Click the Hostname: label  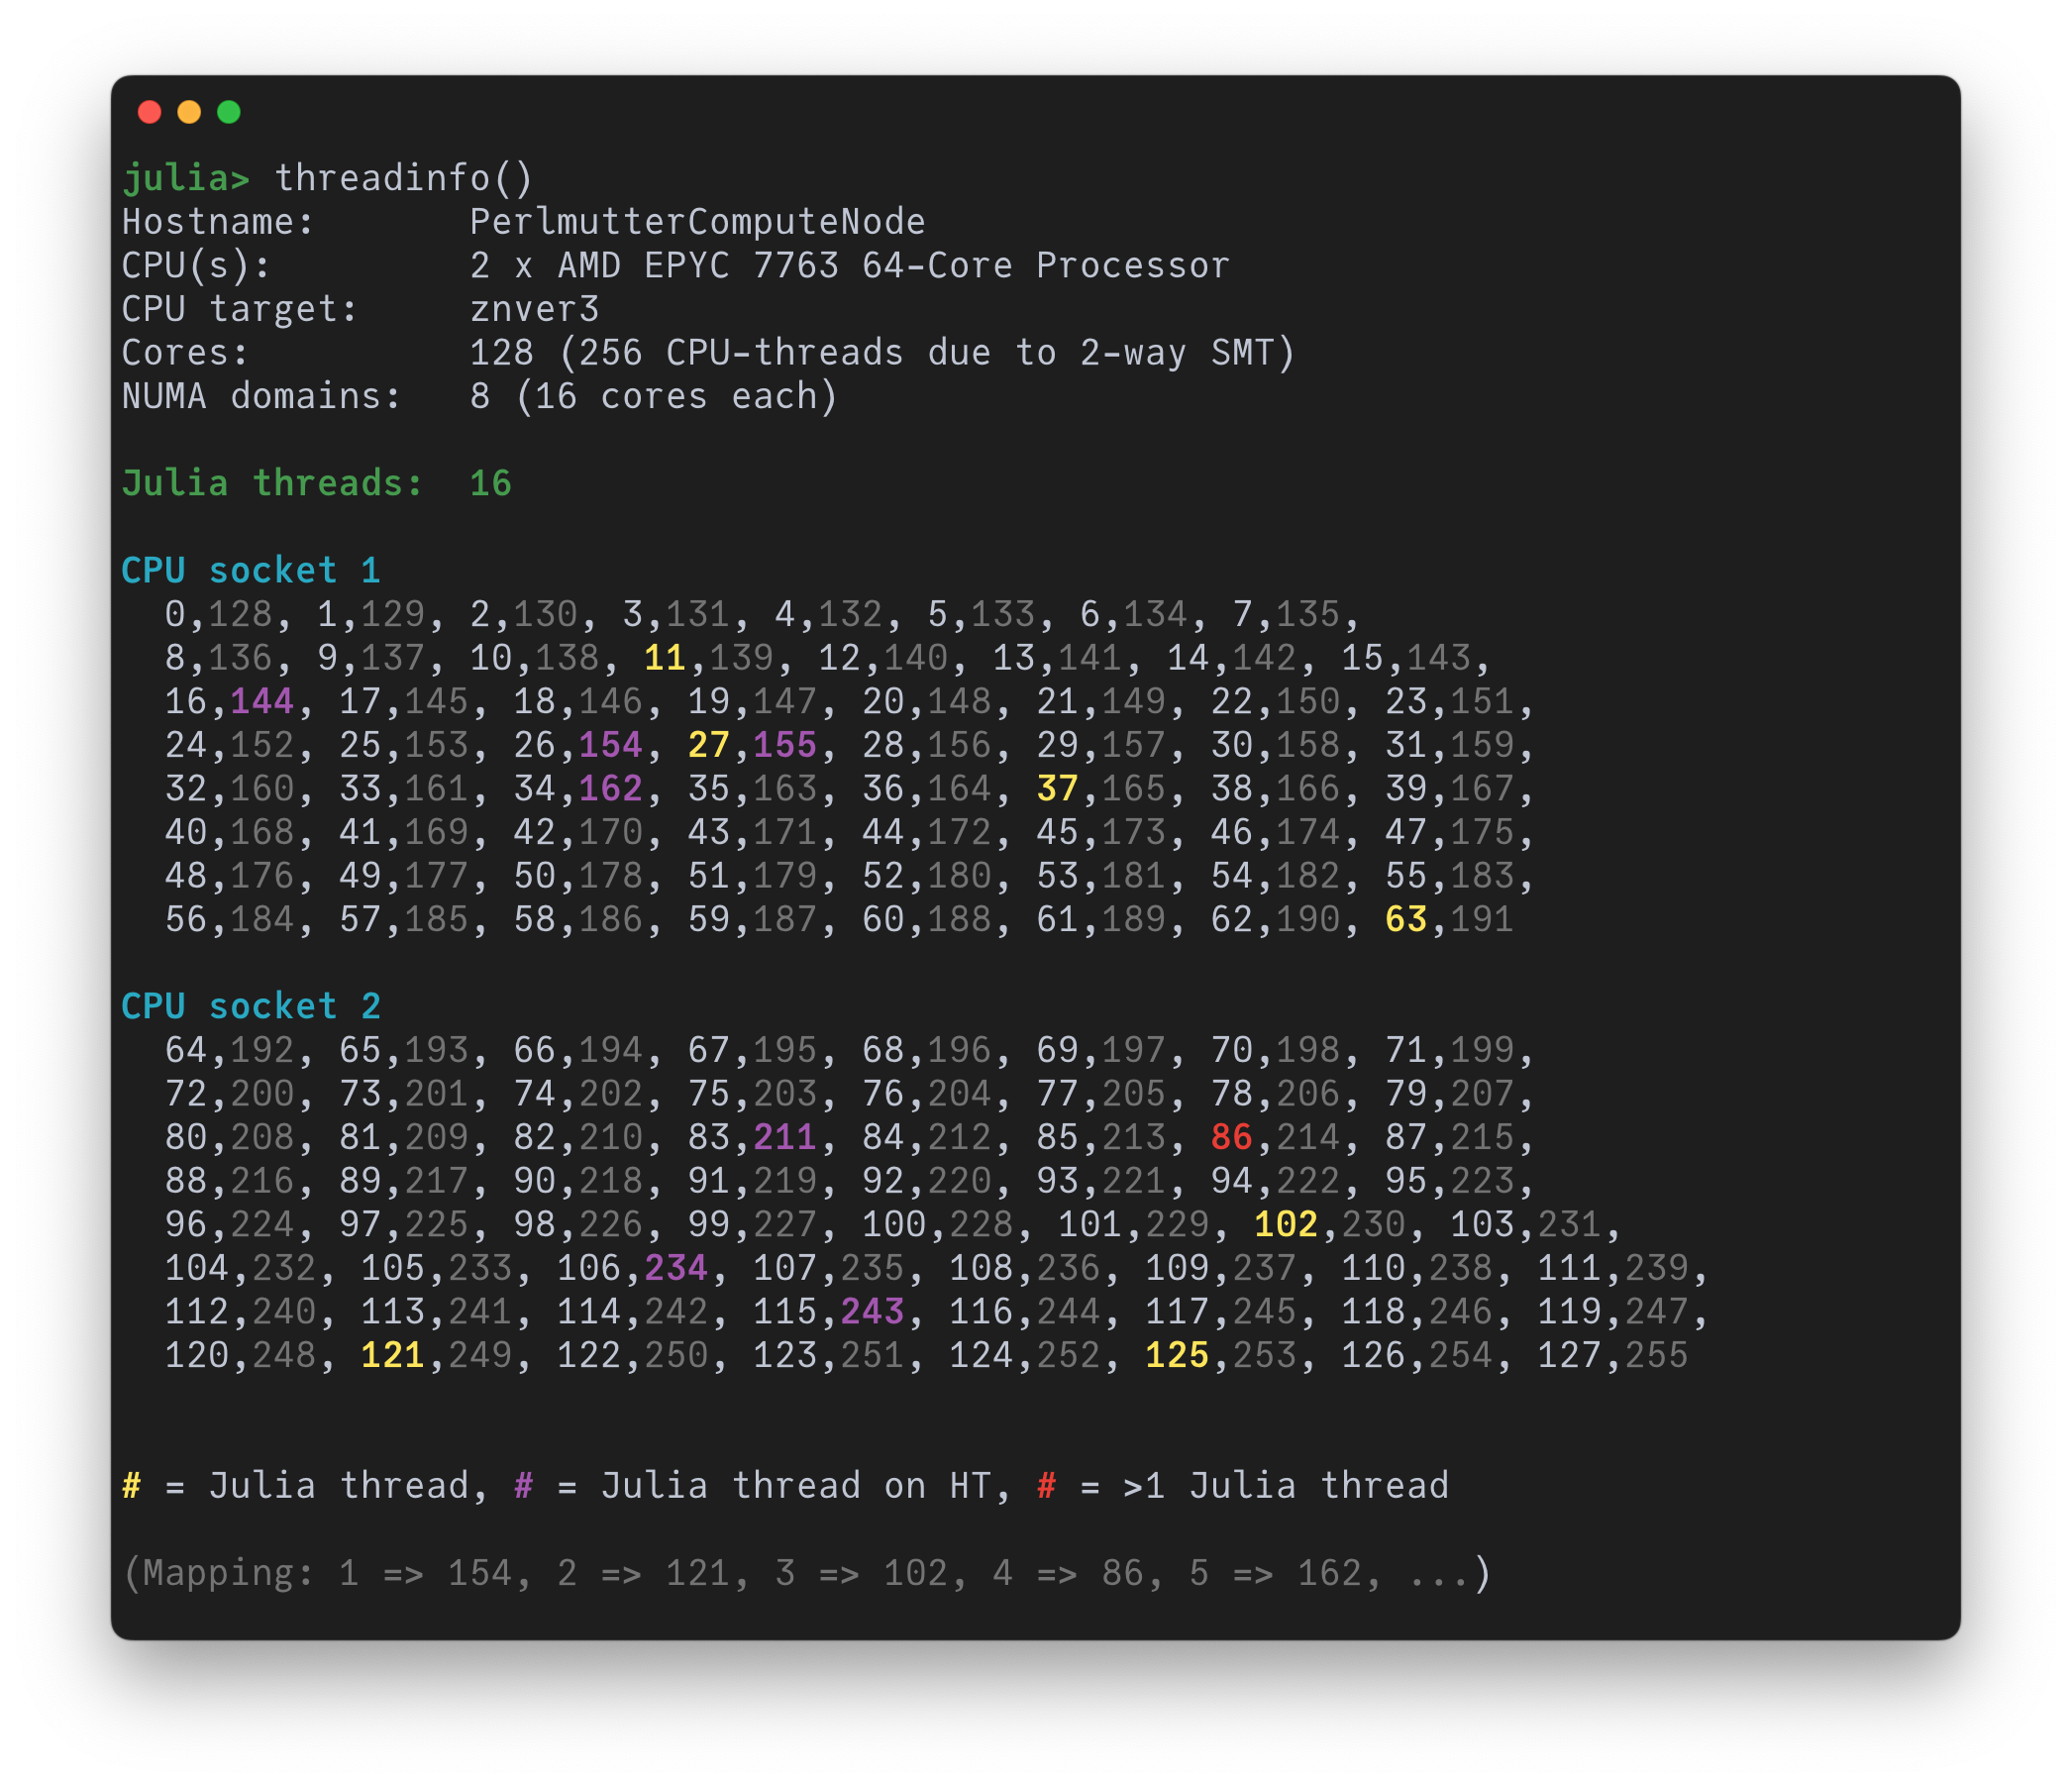click(218, 222)
